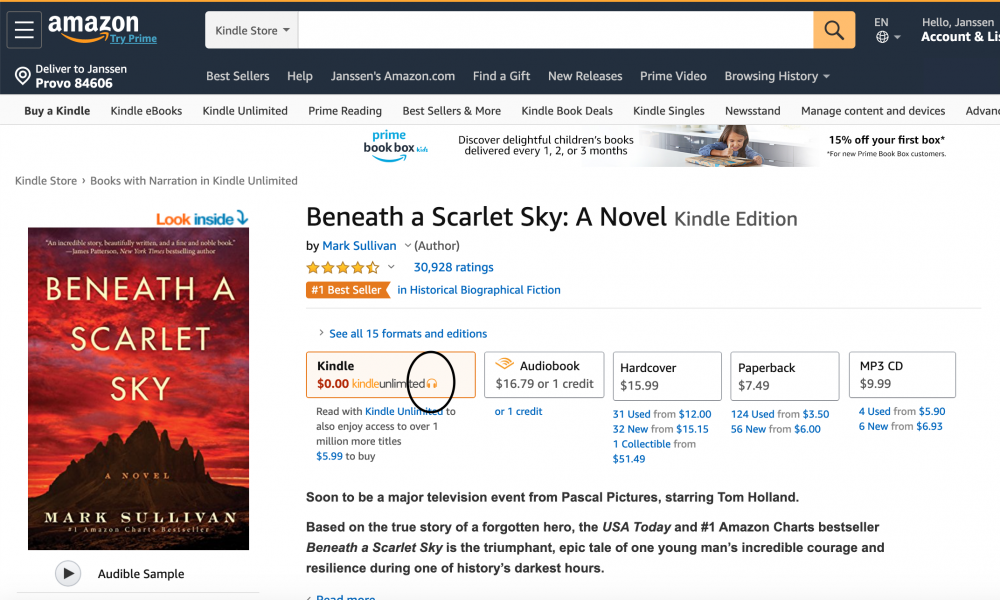
Task: Select the Newsstand navigation item
Action: (752, 110)
